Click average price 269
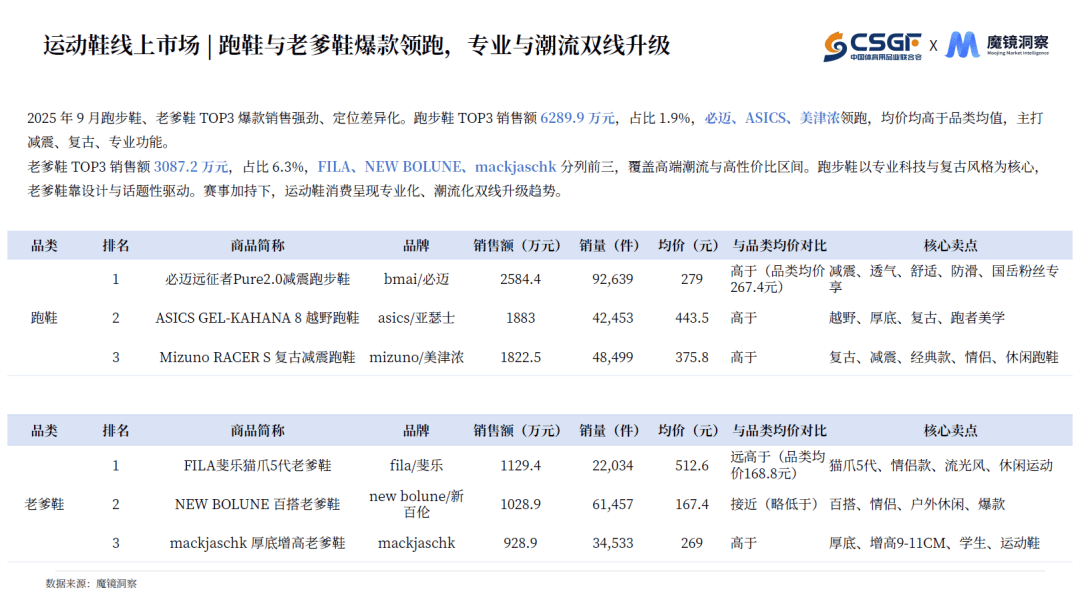 pos(692,543)
